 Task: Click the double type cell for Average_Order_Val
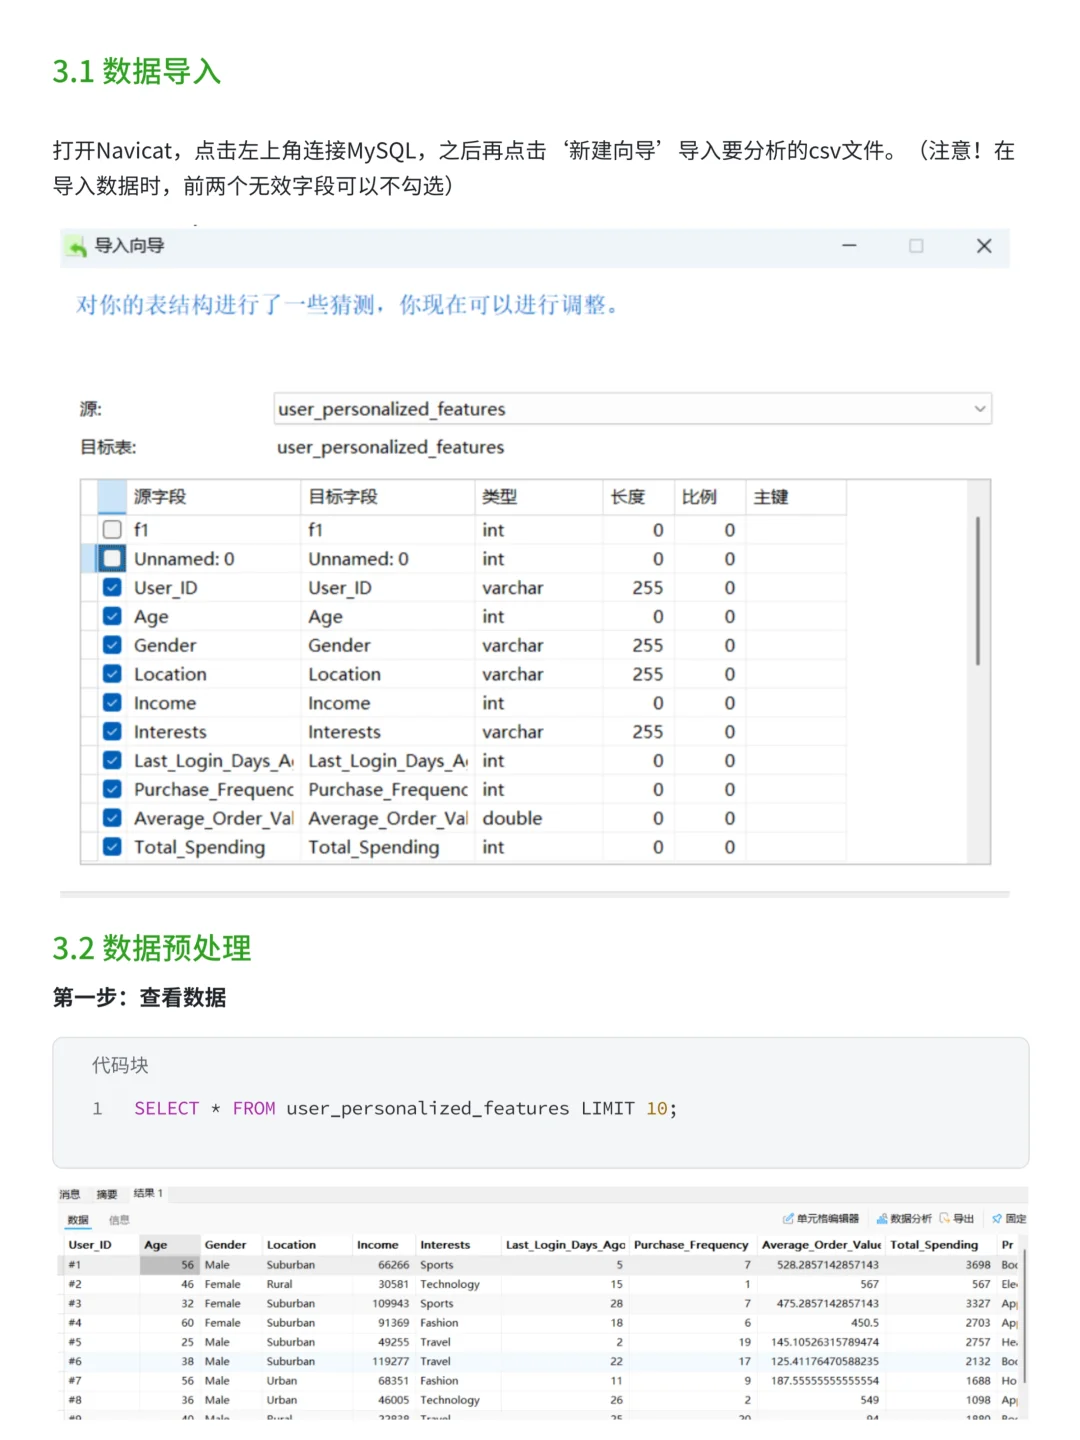pyautogui.click(x=538, y=818)
